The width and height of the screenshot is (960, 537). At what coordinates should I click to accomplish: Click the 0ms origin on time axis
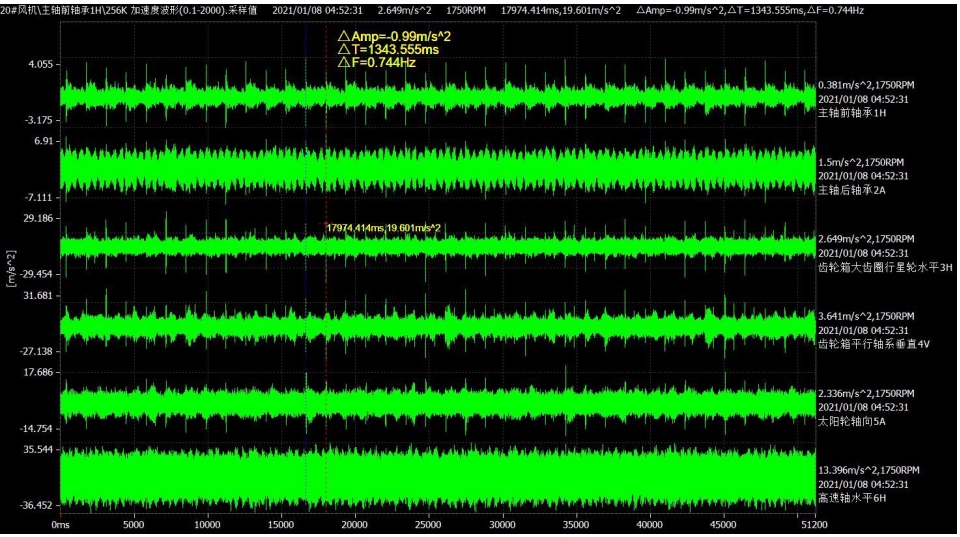pos(60,523)
